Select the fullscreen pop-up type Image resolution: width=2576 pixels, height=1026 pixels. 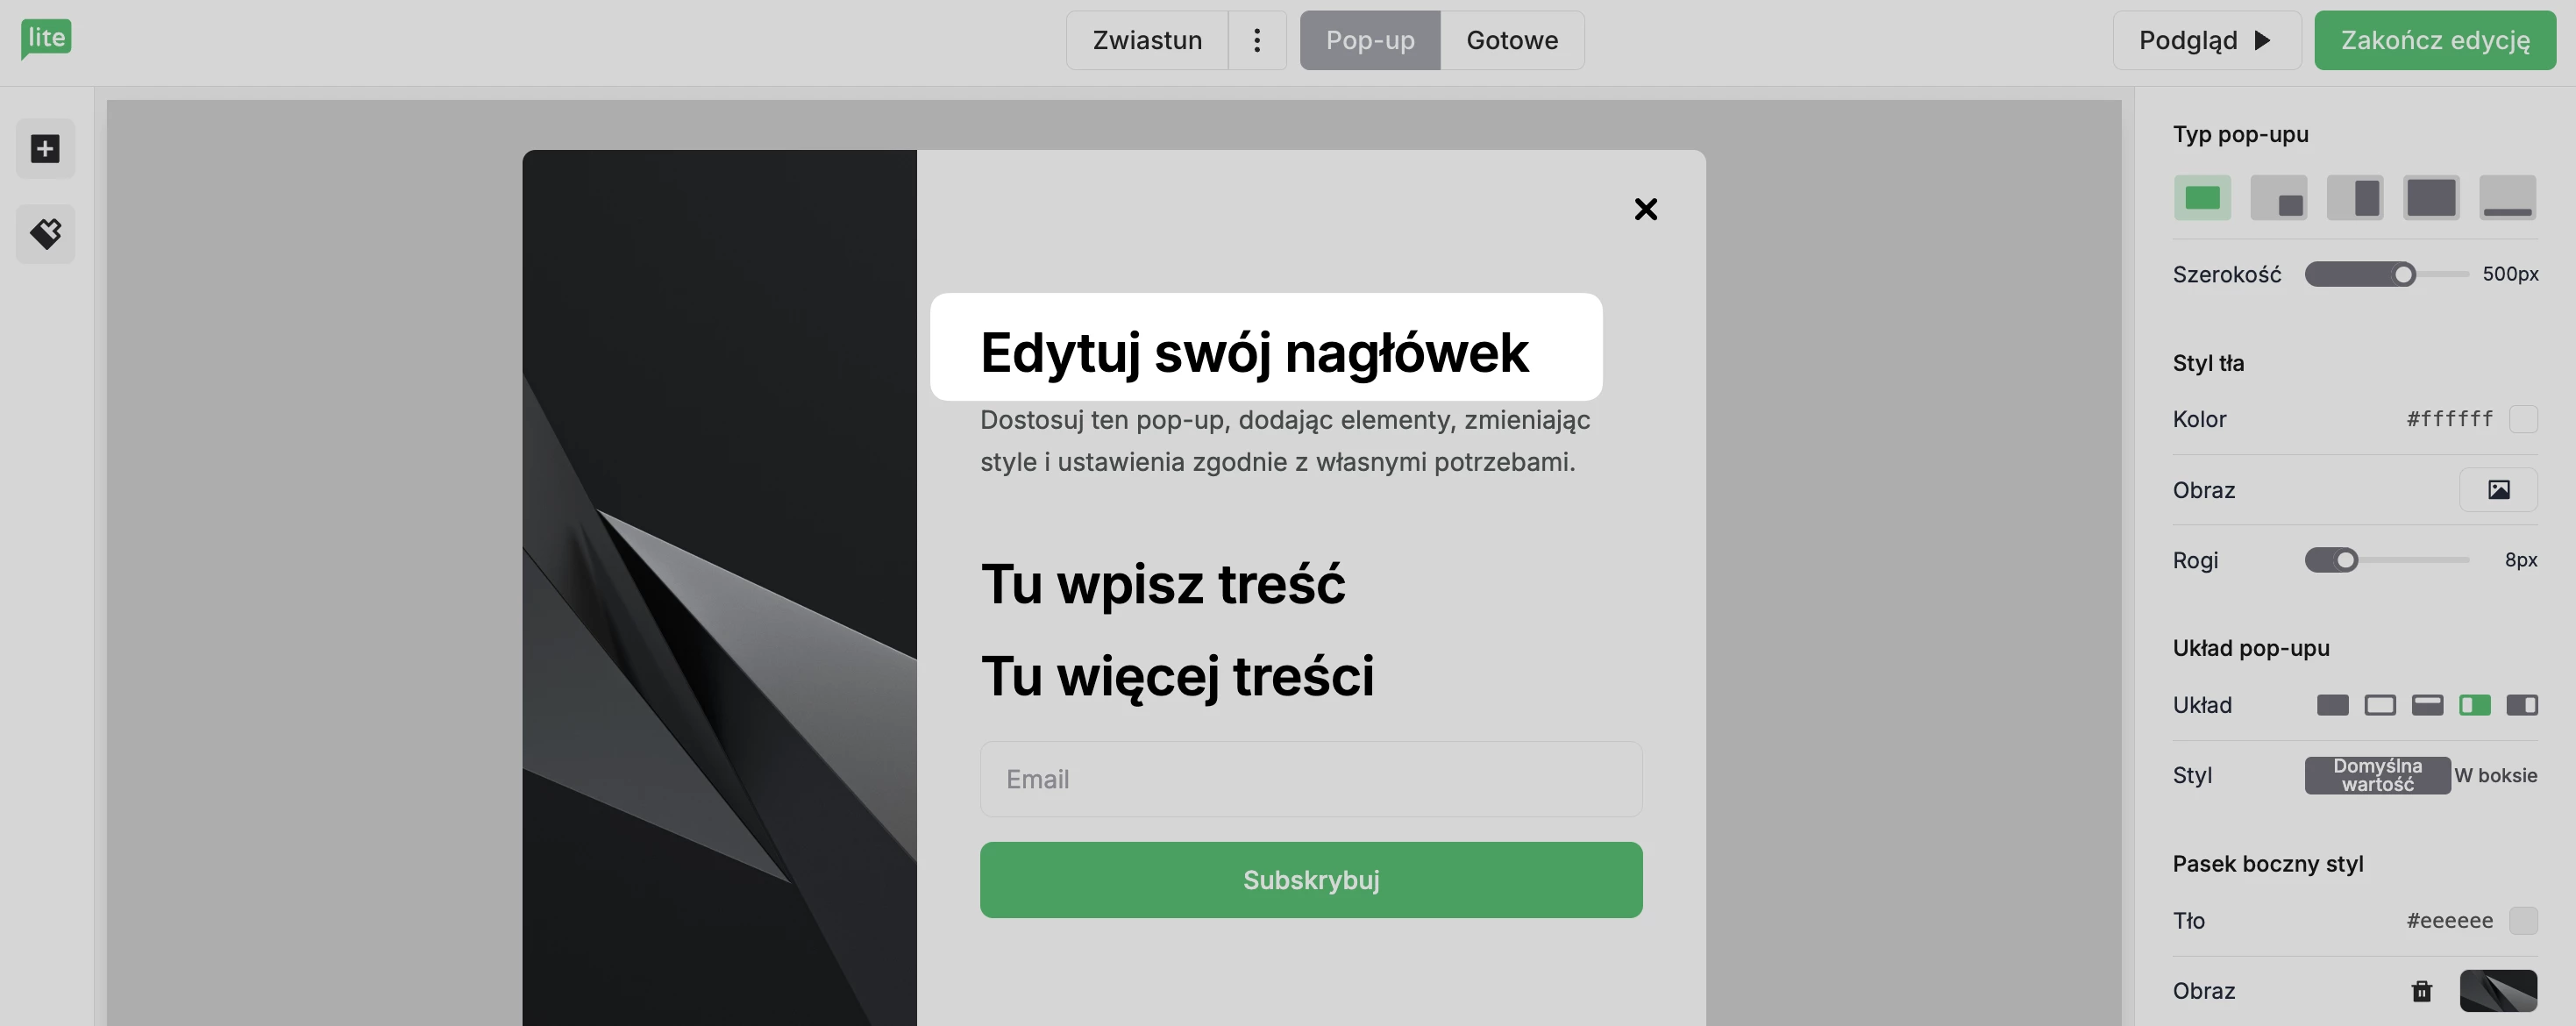click(2431, 198)
